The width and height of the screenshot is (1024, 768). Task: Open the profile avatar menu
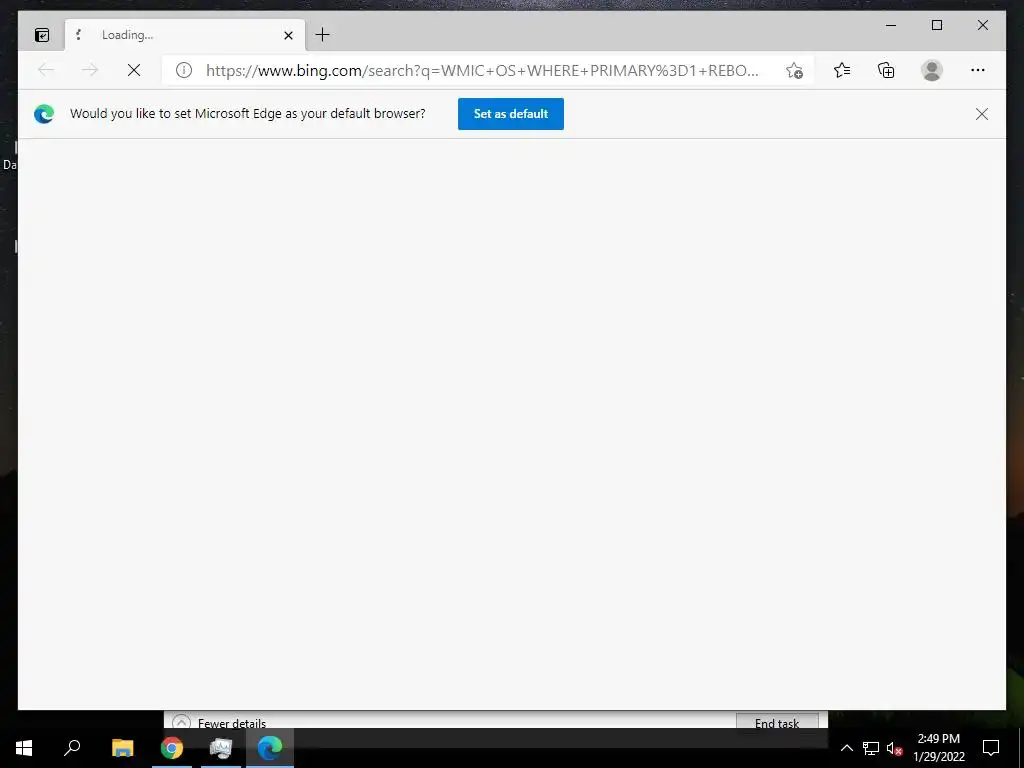point(932,70)
